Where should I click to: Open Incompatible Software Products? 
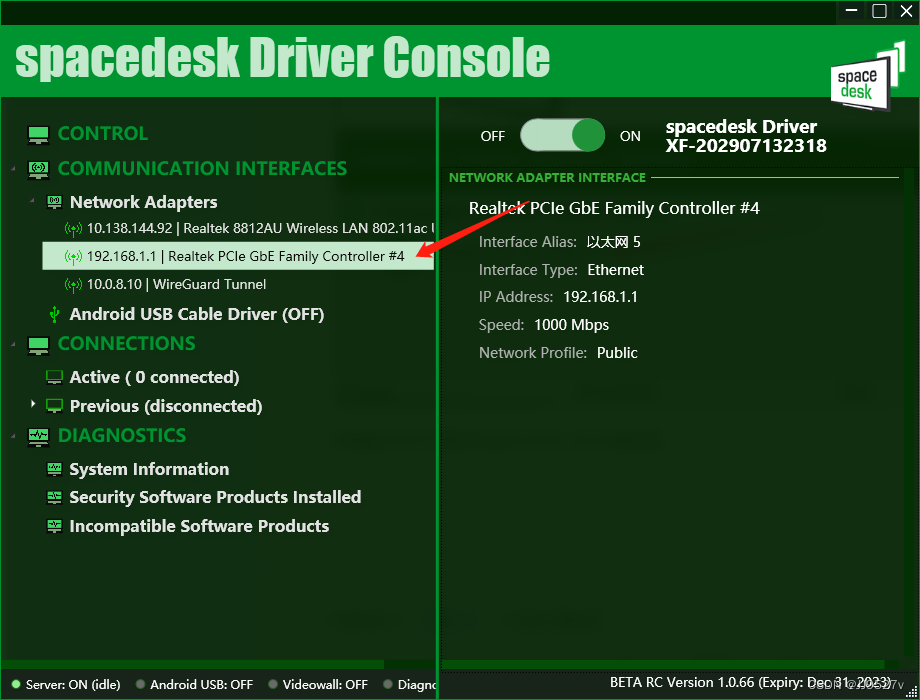199,526
